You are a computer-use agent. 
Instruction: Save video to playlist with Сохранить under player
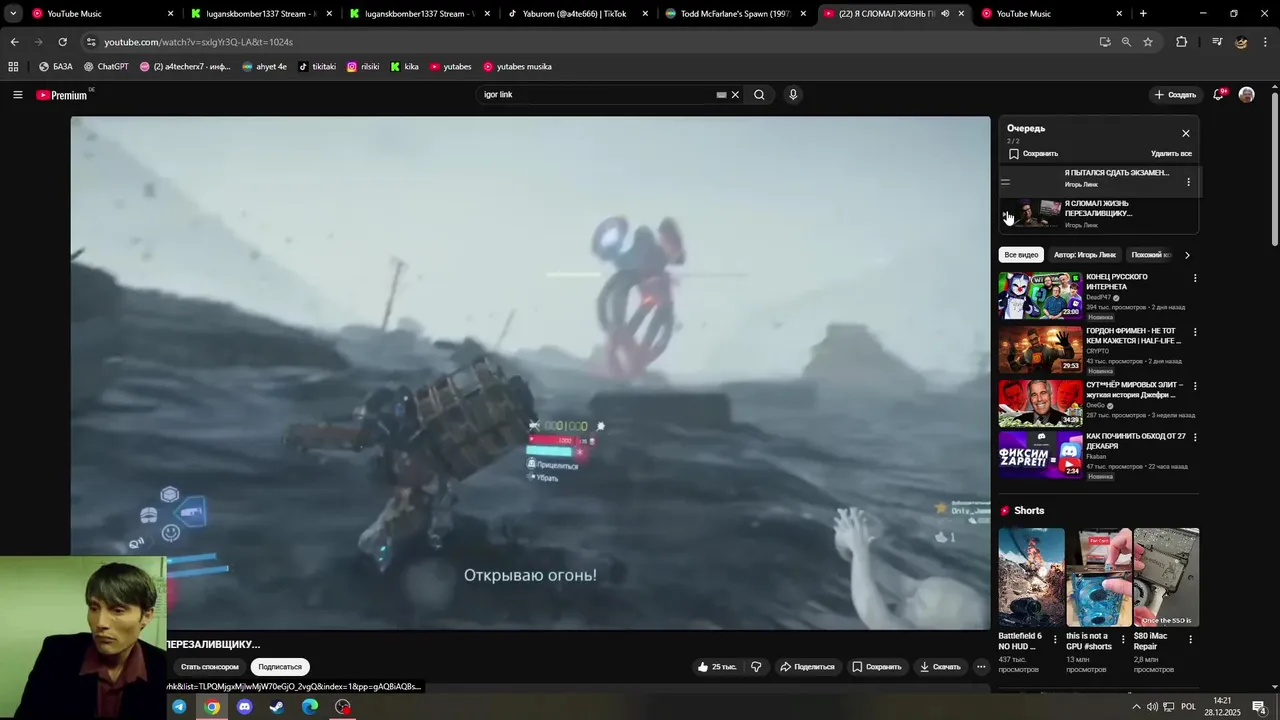[x=877, y=667]
